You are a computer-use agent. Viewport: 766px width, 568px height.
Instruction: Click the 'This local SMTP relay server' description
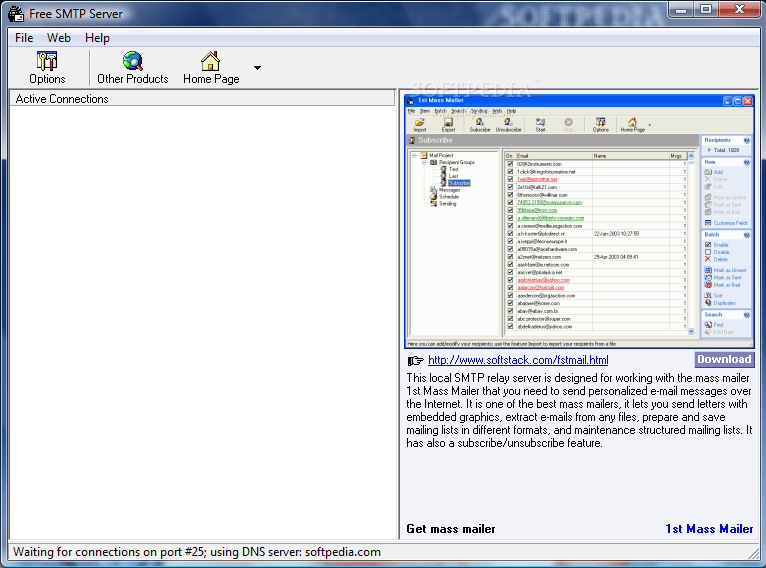579,410
